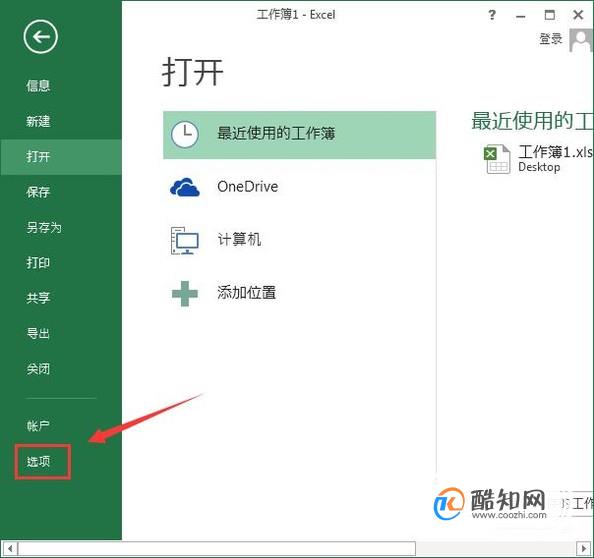Click the user avatar picture icon
The width and height of the screenshot is (594, 558).
pos(581,40)
